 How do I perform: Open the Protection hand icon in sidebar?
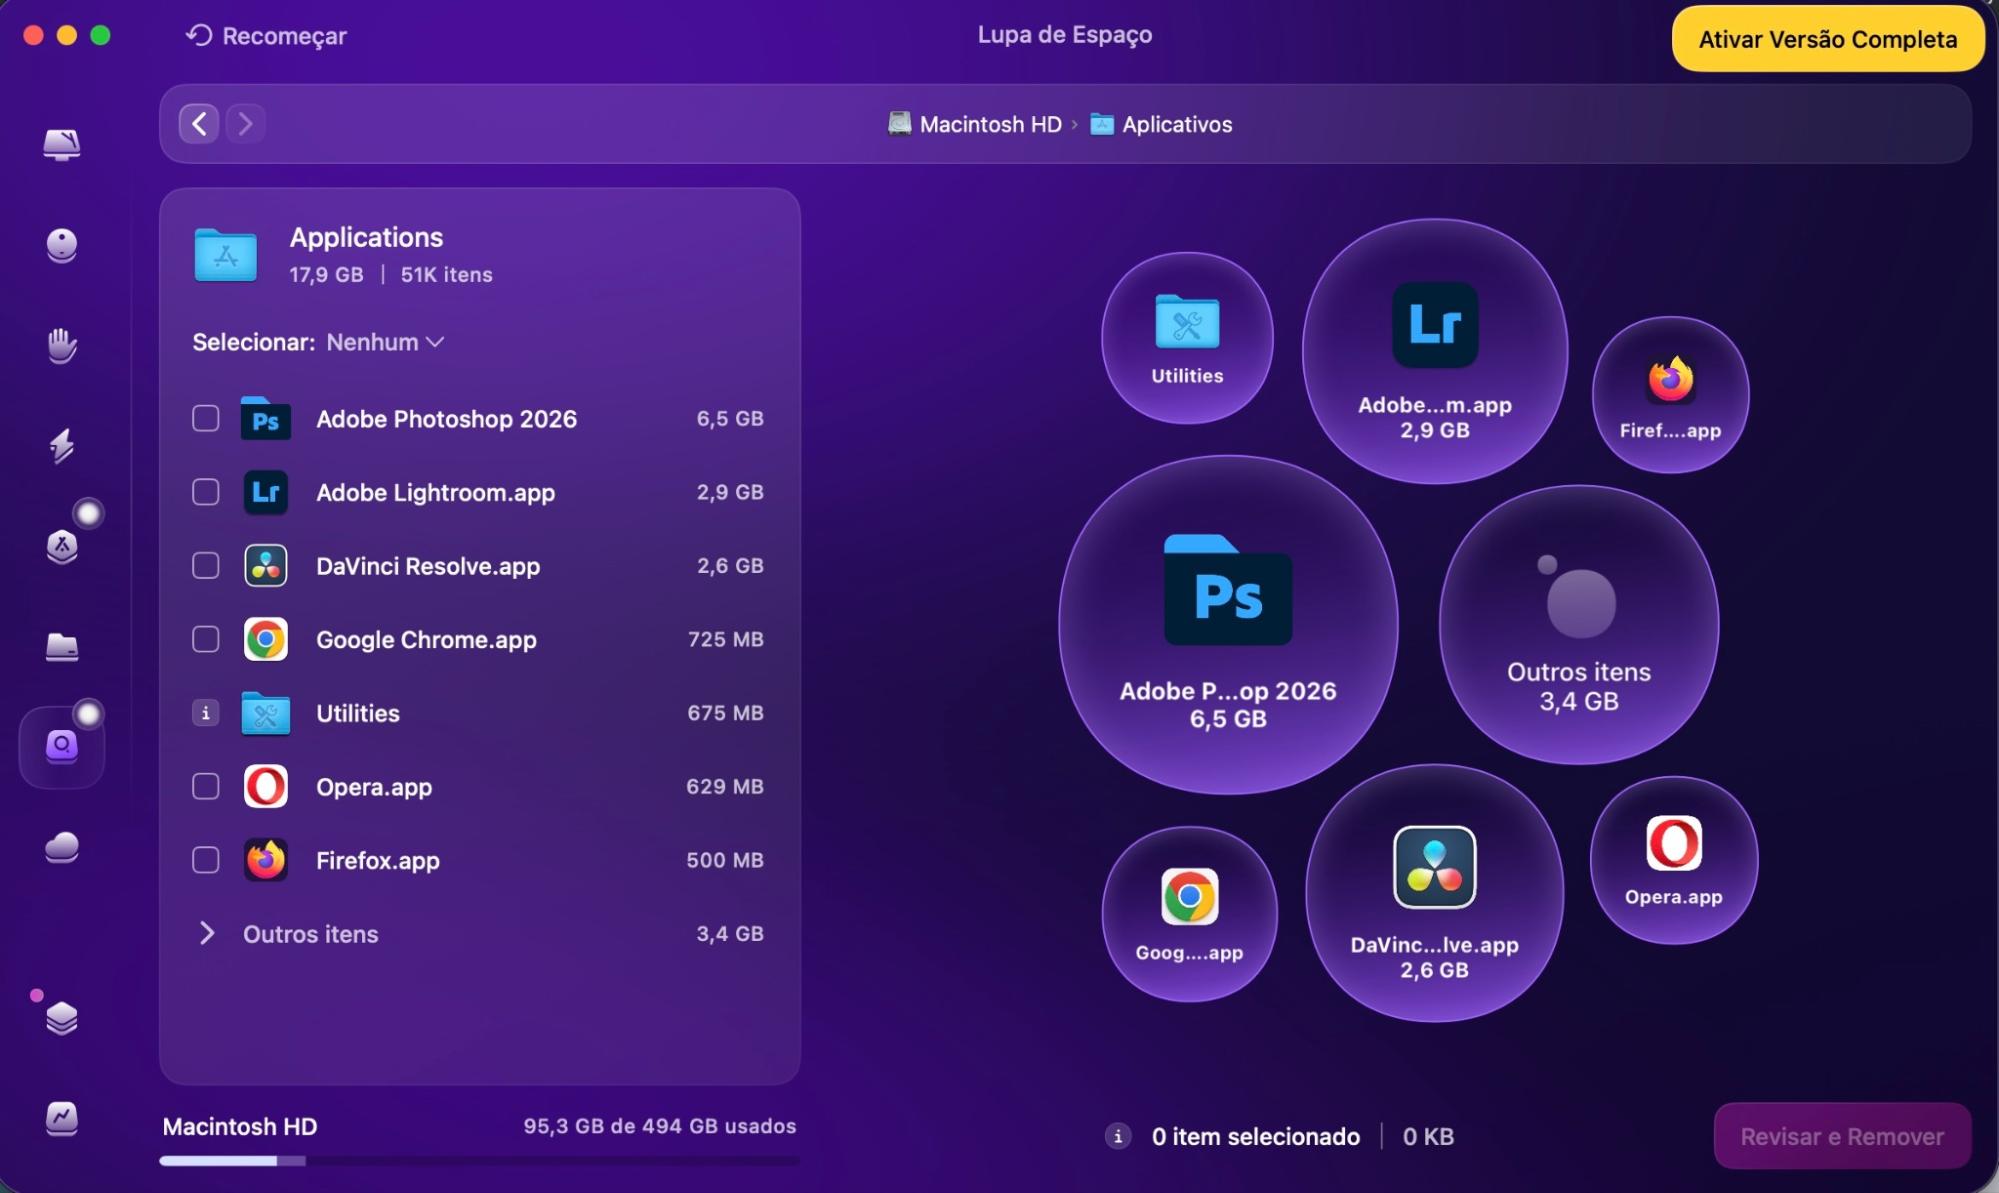pyautogui.click(x=62, y=345)
